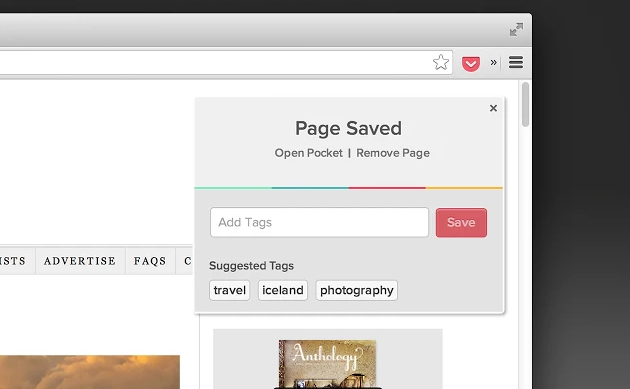Click the sunset clouds article image
The width and height of the screenshot is (630, 389).
(90, 372)
